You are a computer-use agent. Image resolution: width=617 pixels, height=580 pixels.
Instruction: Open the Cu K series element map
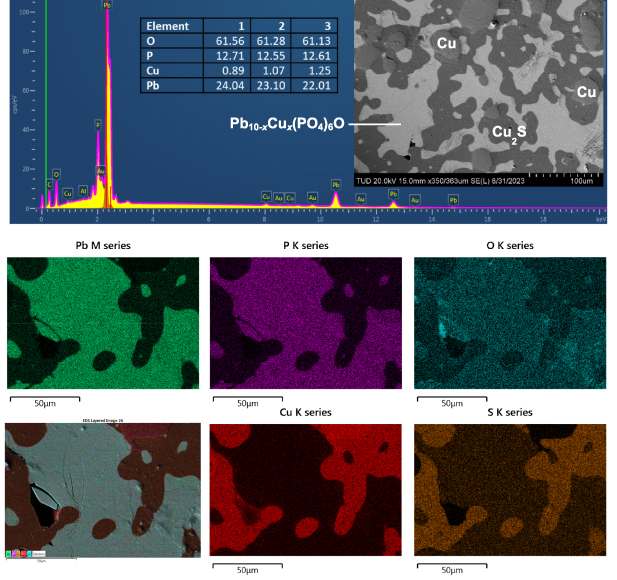point(307,489)
